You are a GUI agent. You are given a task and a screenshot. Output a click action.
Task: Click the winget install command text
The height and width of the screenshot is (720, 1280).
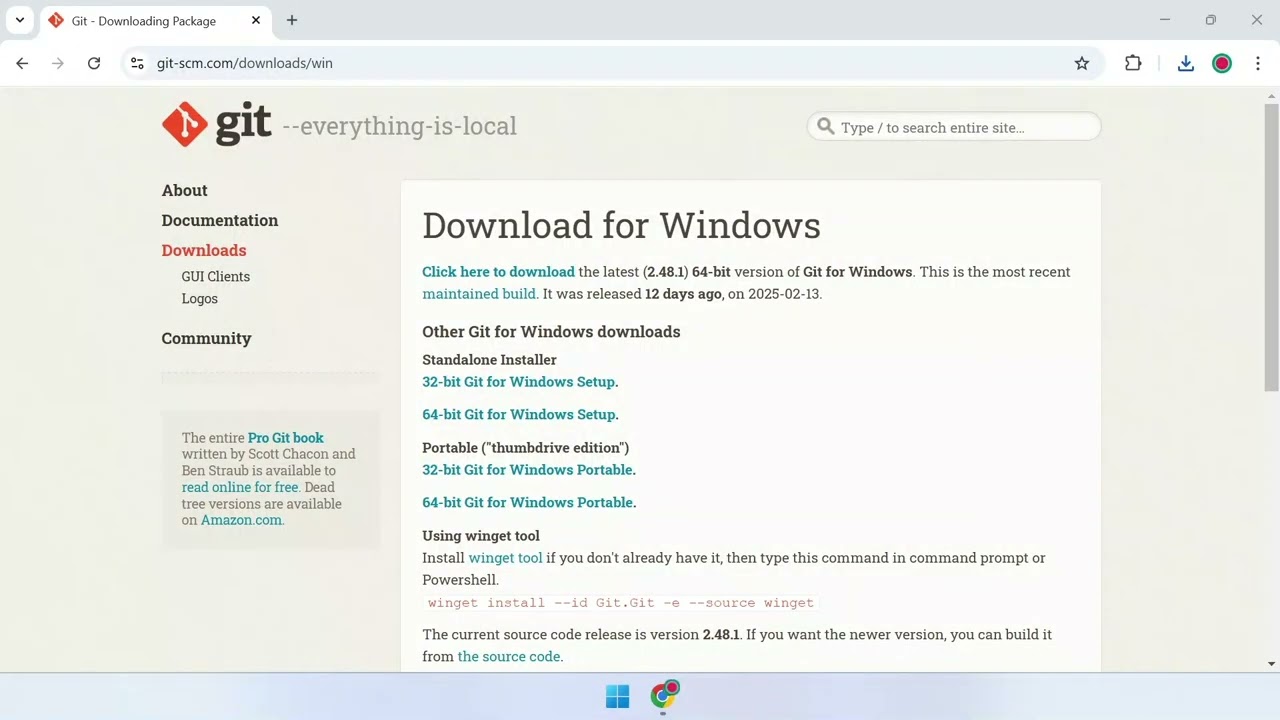[x=621, y=603]
